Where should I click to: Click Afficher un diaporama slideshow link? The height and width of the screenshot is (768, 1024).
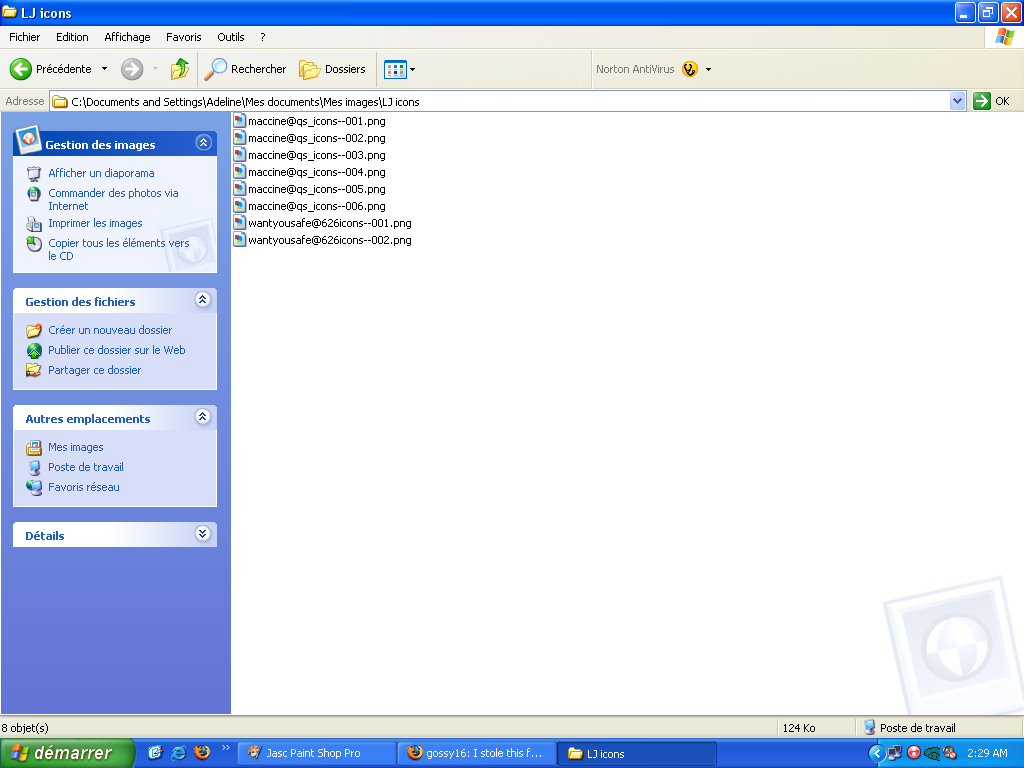point(101,173)
